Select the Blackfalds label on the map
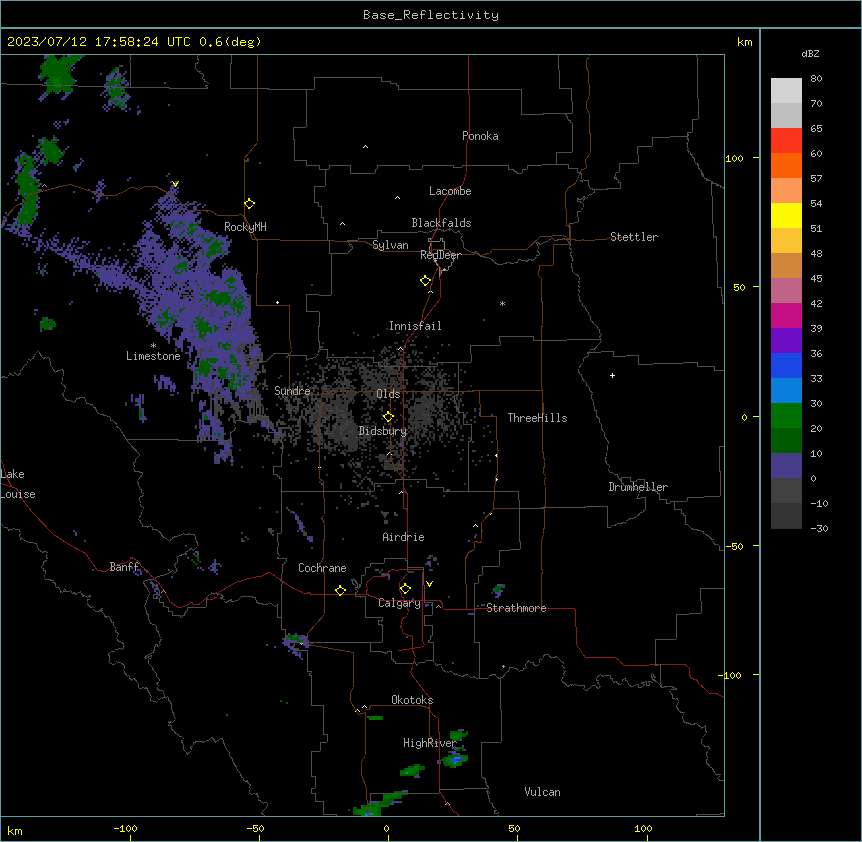Image resolution: width=862 pixels, height=842 pixels. [441, 223]
